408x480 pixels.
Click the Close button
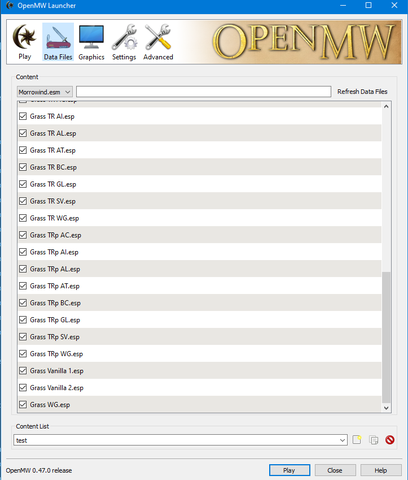point(335,470)
